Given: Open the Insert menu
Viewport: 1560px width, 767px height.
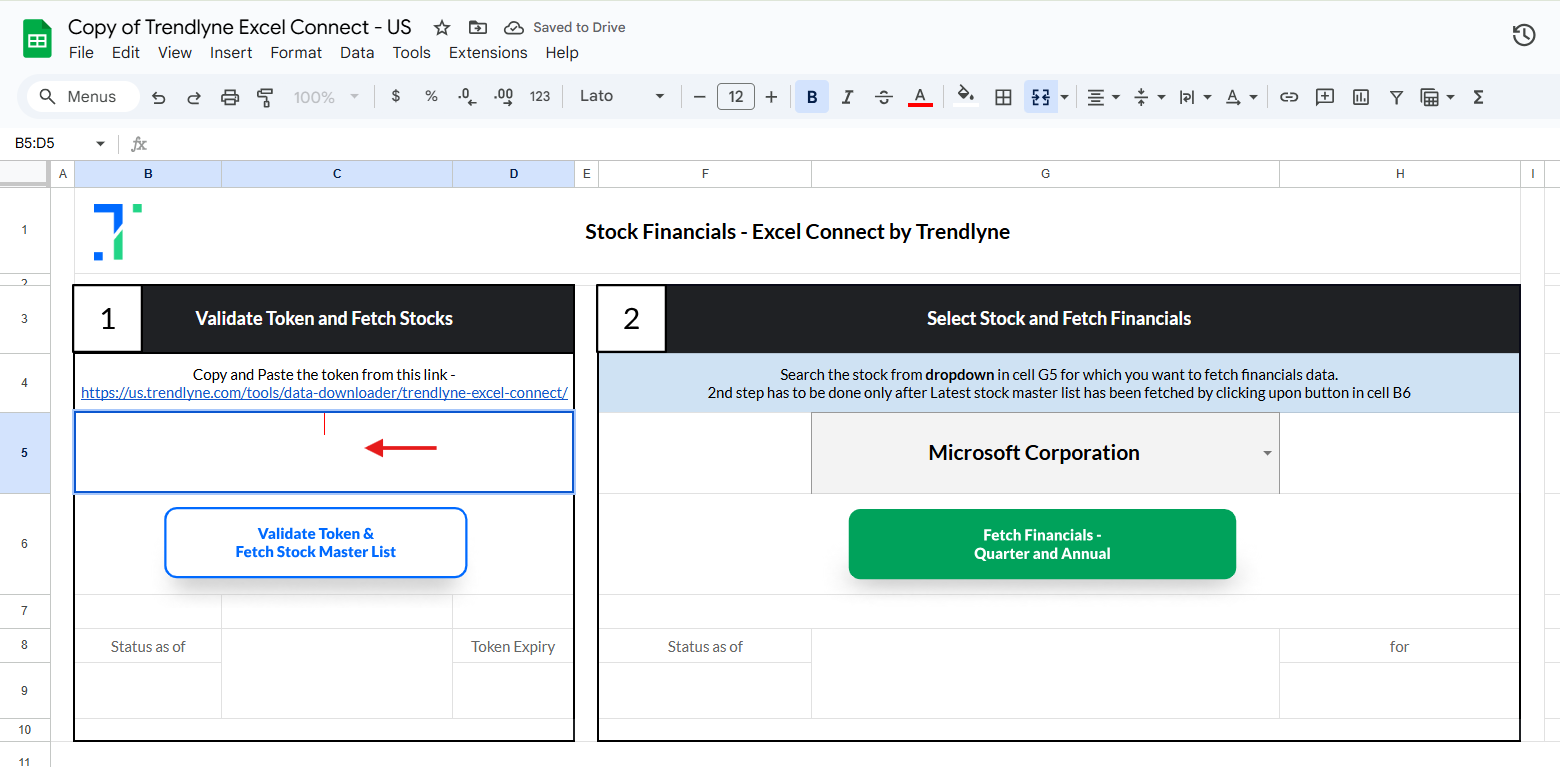Looking at the screenshot, I should point(231,53).
